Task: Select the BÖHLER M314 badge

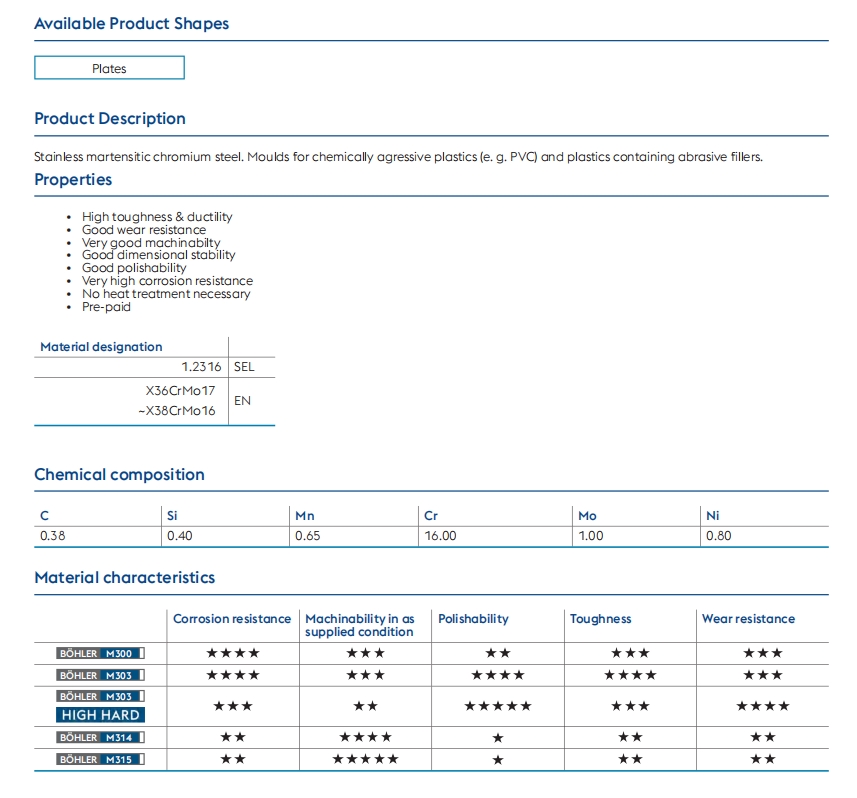Action: tap(100, 737)
